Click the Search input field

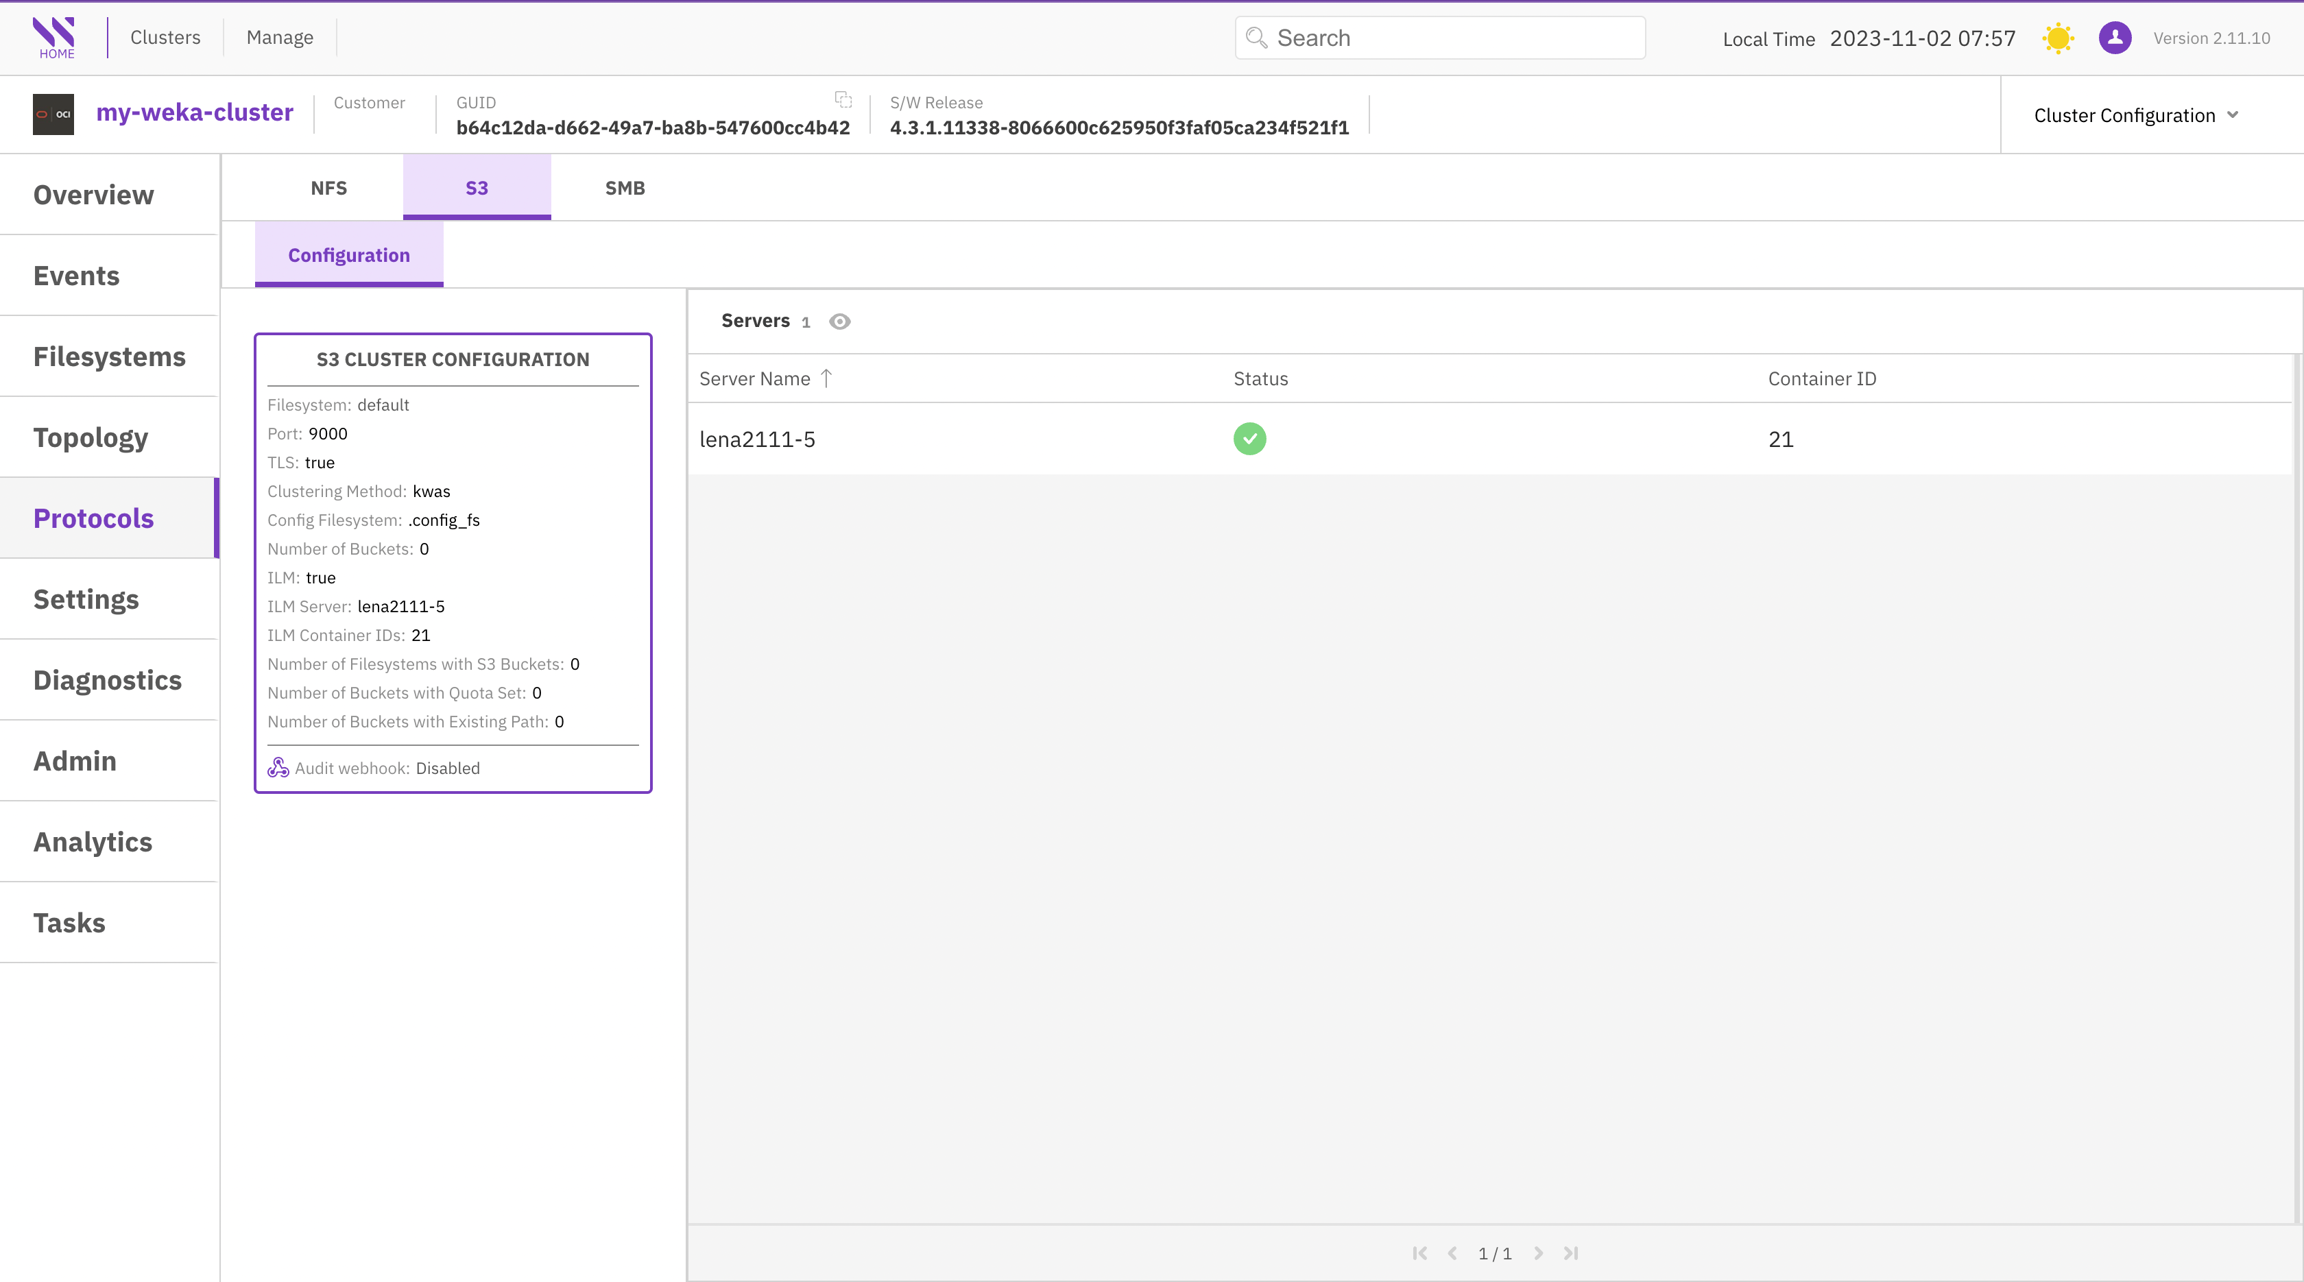(1440, 38)
